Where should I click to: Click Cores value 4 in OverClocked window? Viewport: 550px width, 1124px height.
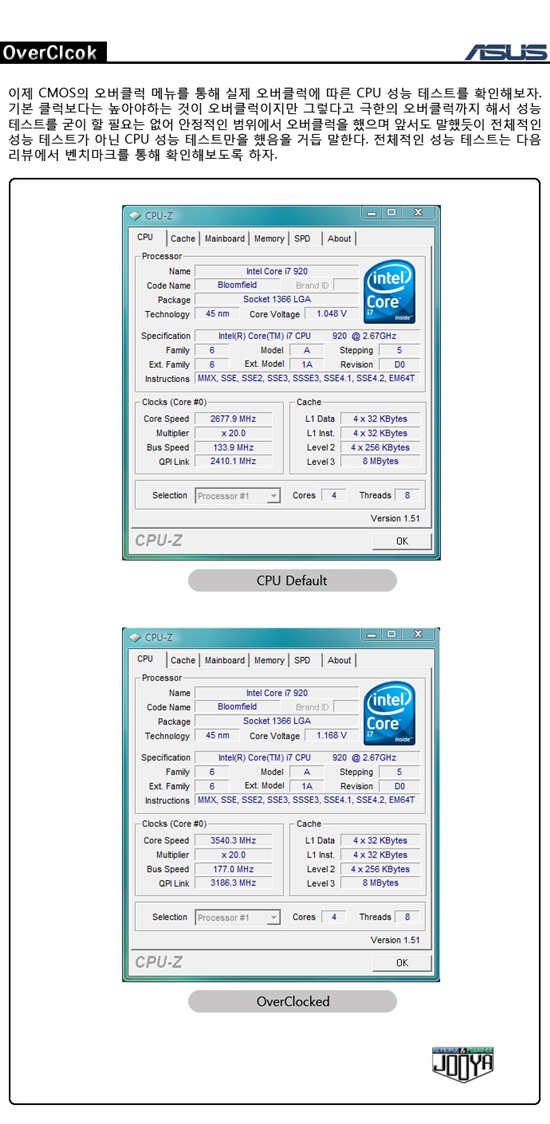333,917
